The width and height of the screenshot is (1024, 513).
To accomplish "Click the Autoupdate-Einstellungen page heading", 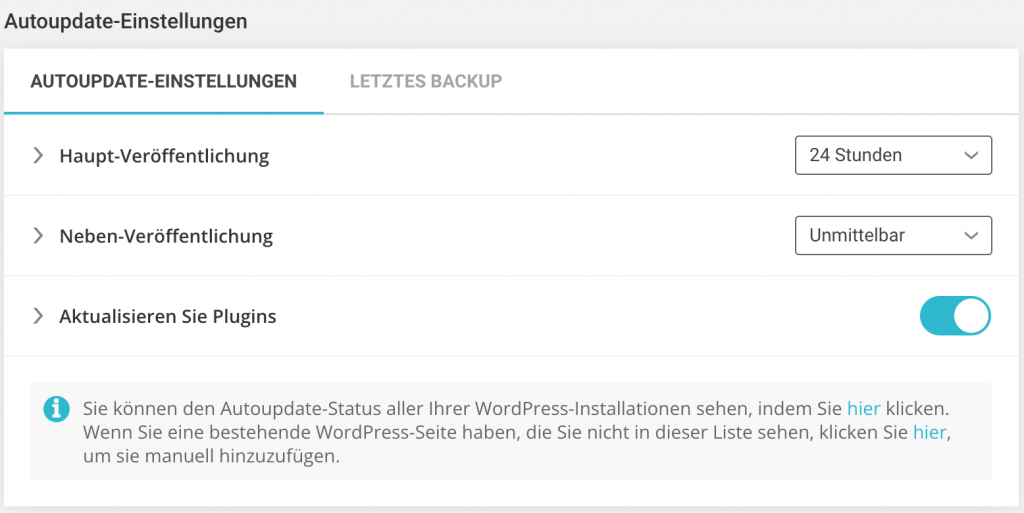I will coord(125,22).
